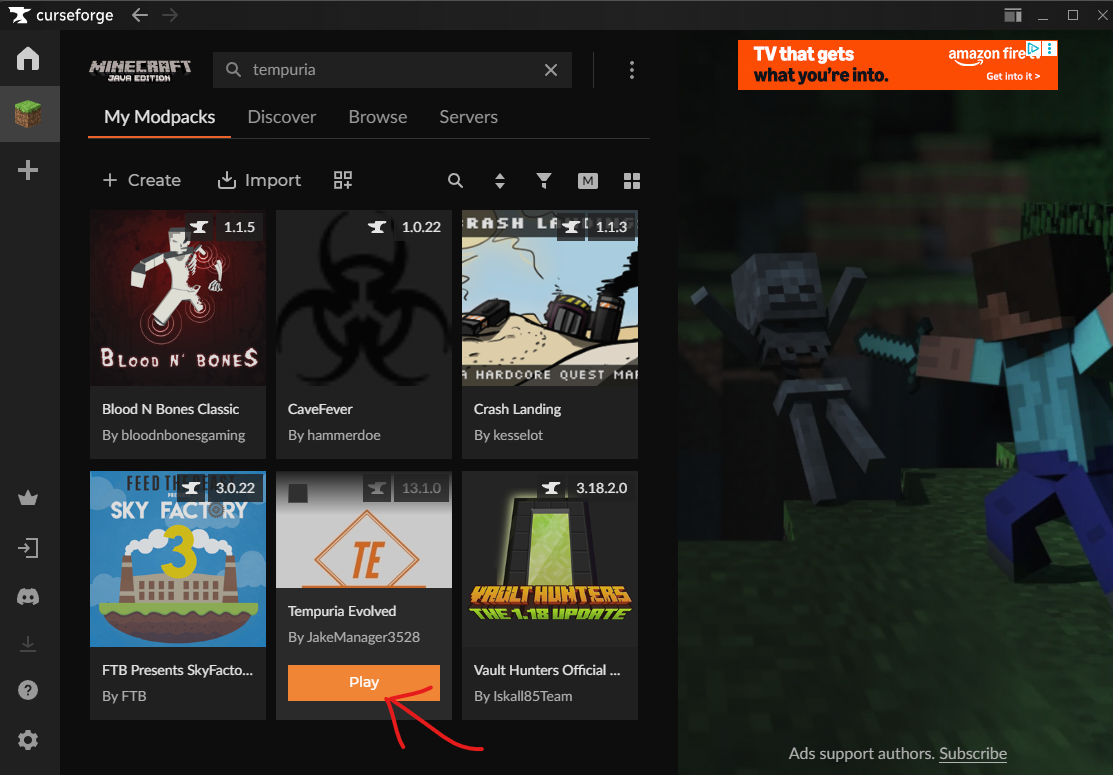Switch to the Discover tab
Image resolution: width=1113 pixels, height=775 pixels.
pos(282,117)
